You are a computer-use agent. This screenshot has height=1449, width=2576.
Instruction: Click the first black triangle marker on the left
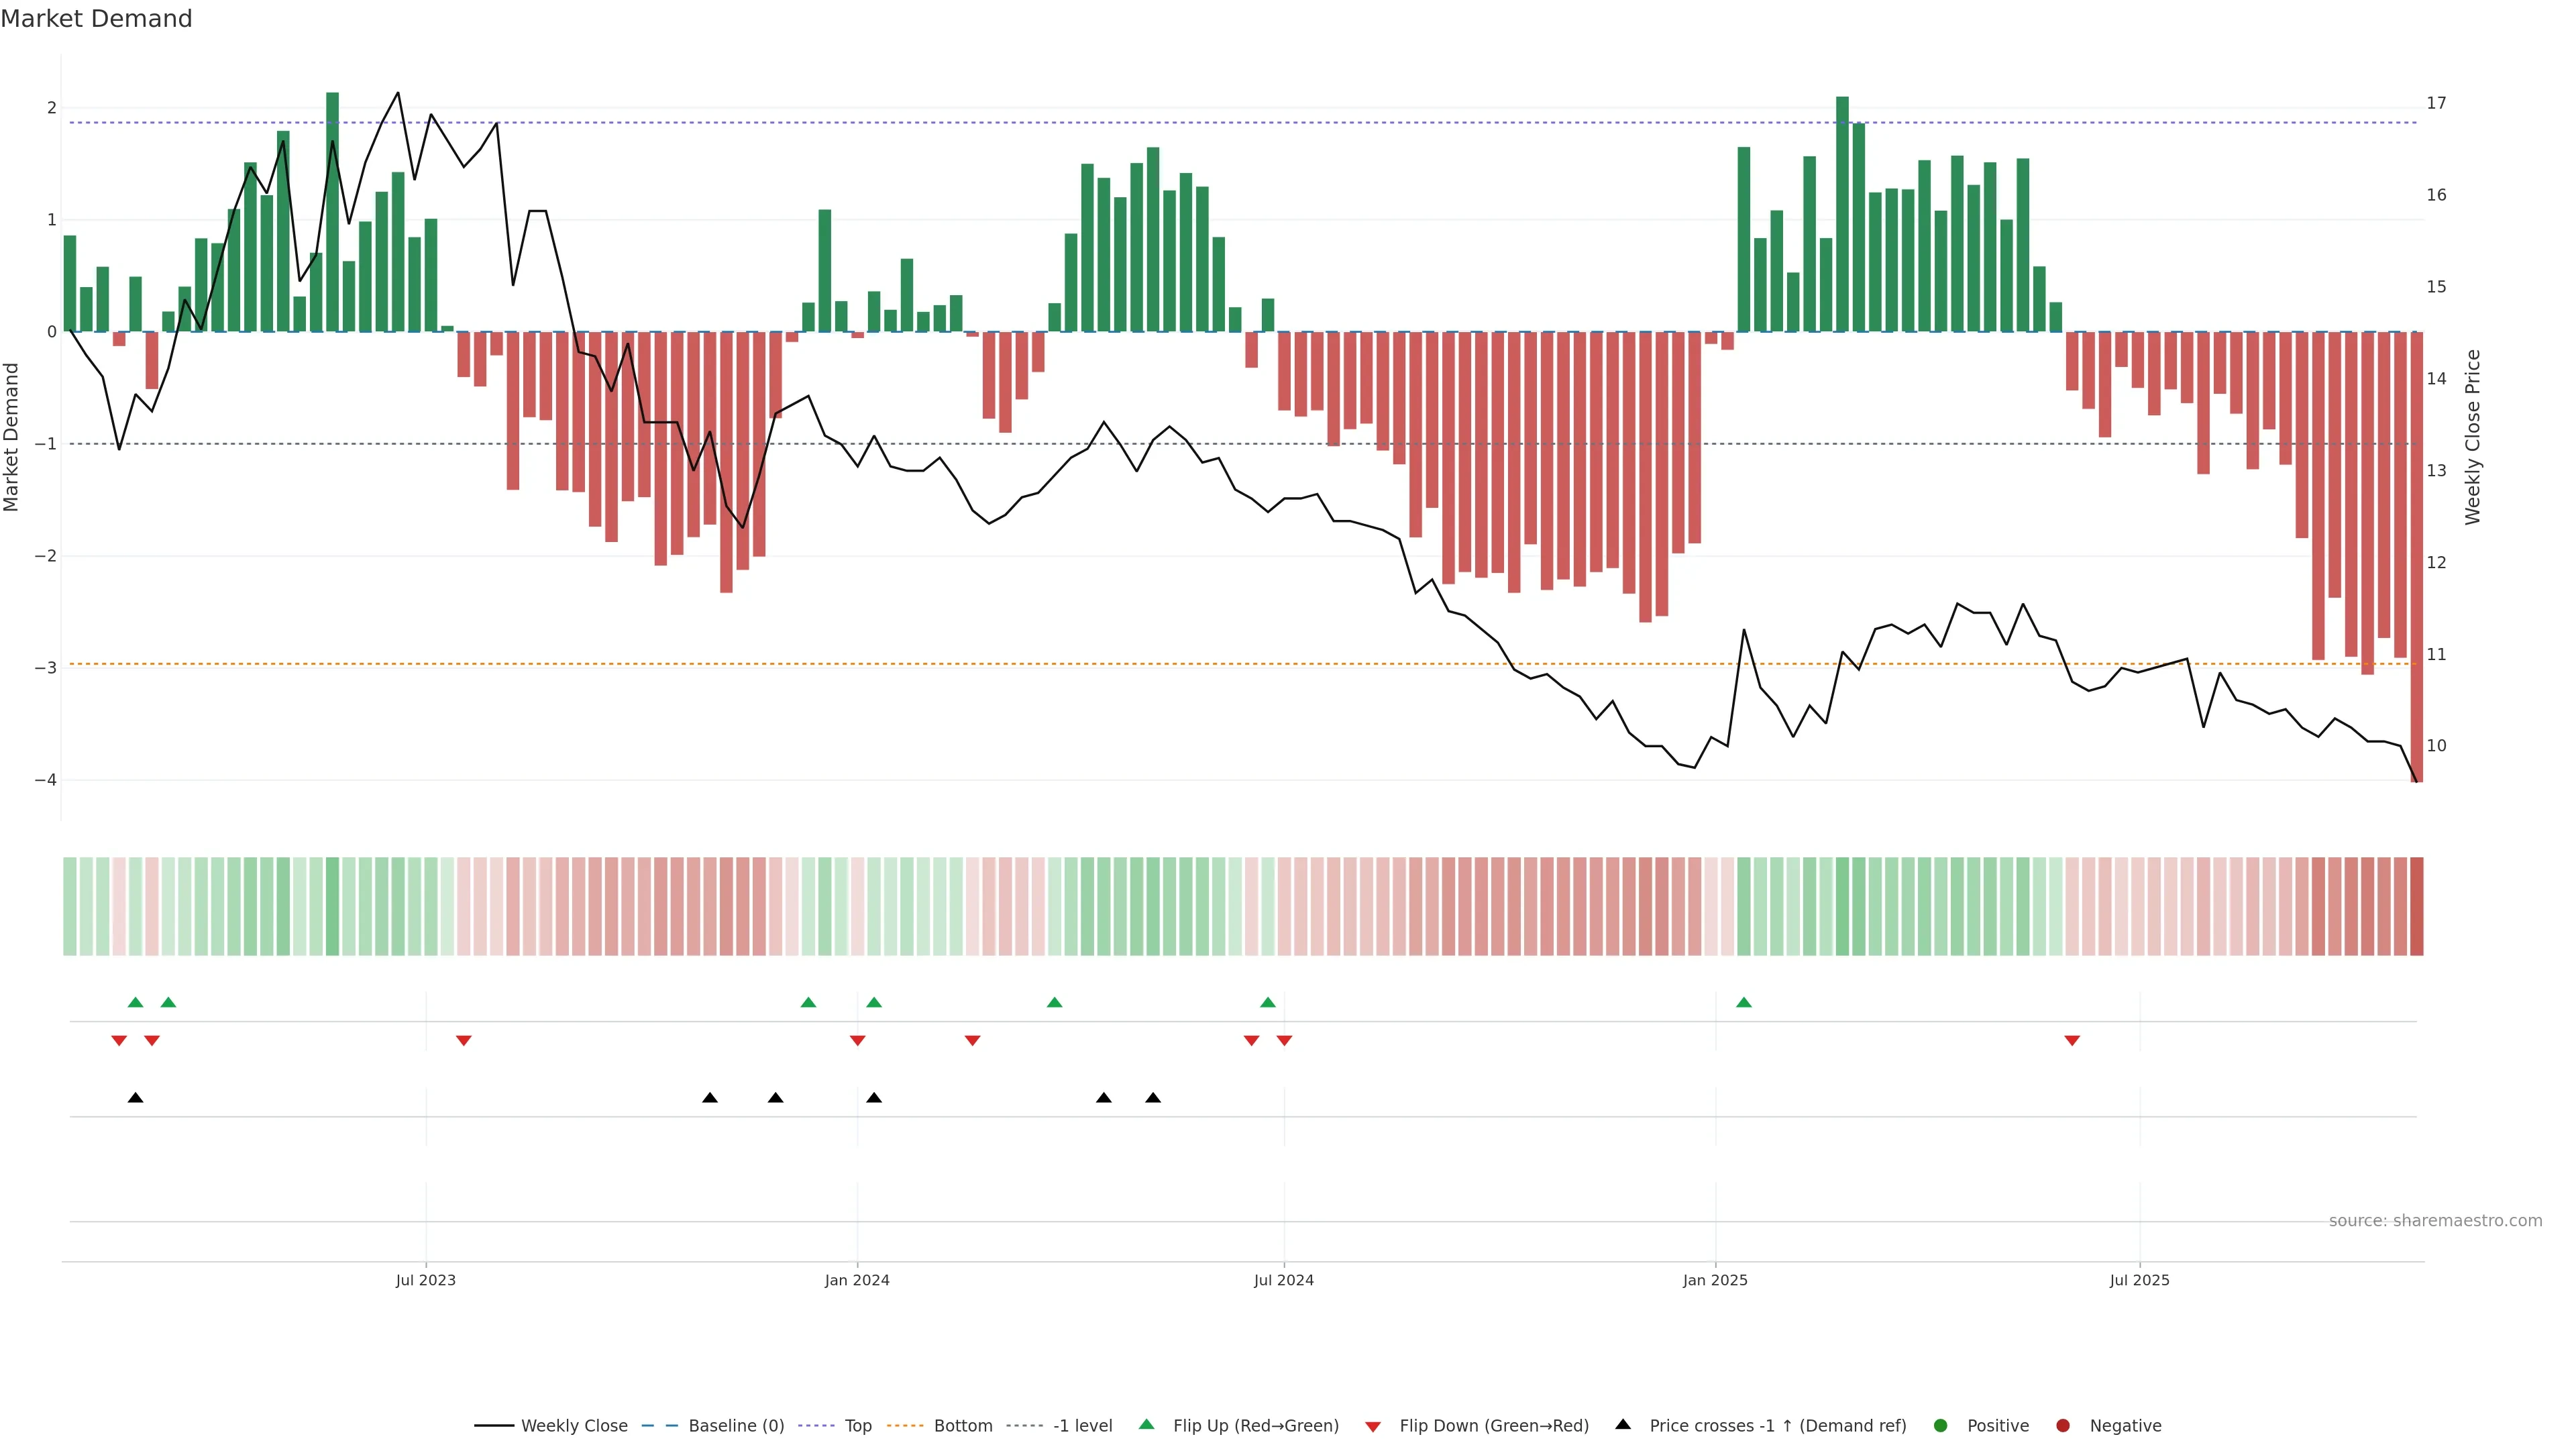136,1098
